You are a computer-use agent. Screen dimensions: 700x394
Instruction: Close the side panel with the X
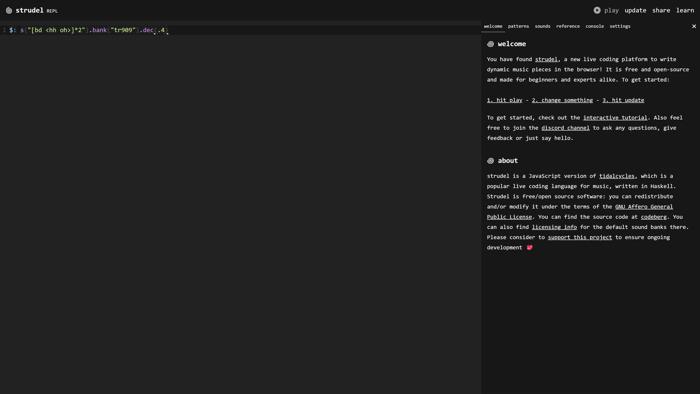coord(694,26)
